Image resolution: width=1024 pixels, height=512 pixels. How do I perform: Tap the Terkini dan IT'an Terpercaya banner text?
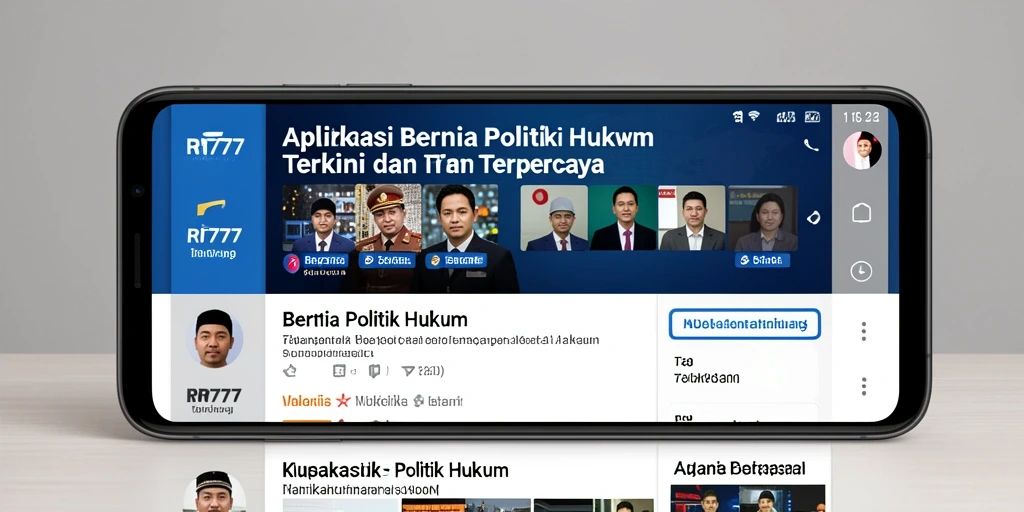(443, 165)
